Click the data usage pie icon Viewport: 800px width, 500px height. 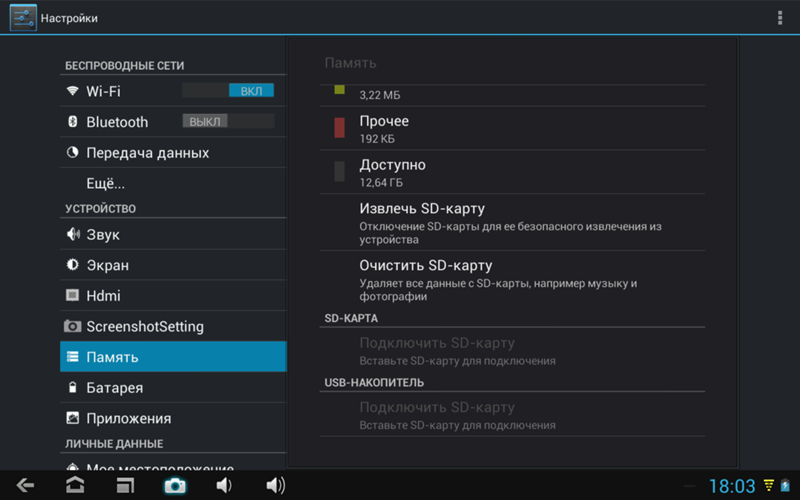pos(72,152)
